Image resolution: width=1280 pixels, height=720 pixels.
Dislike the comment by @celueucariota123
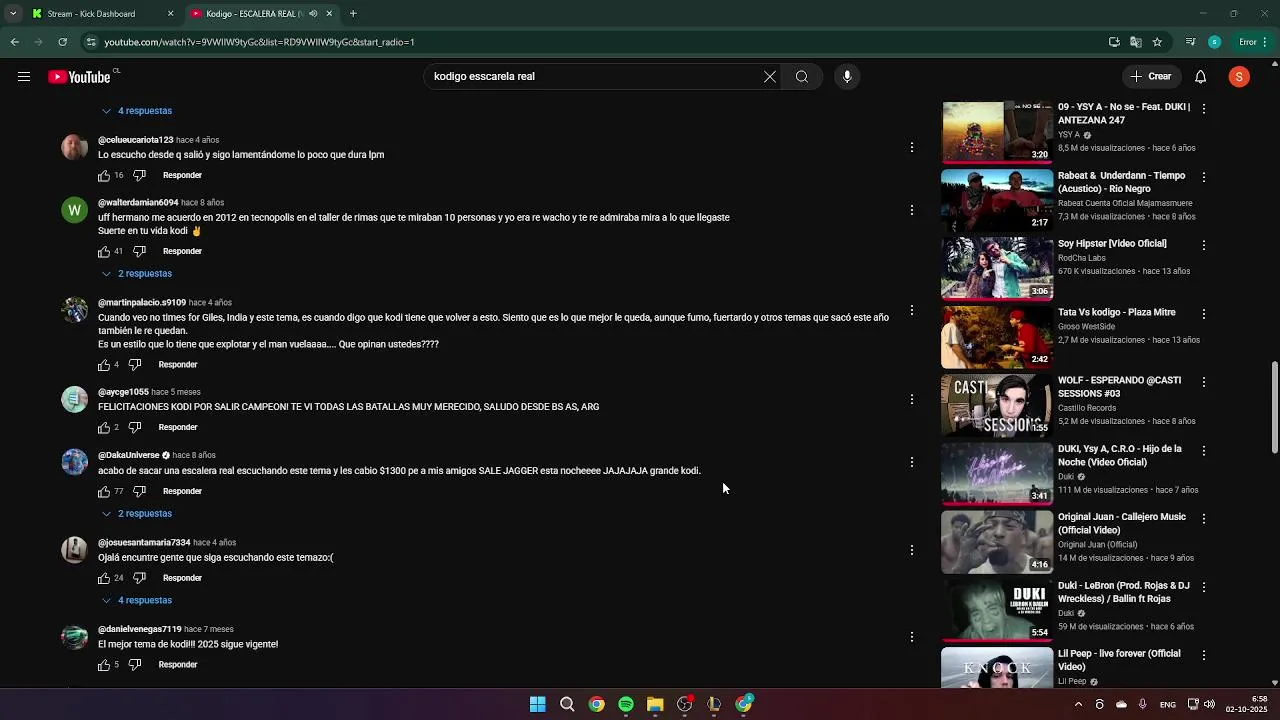140,175
